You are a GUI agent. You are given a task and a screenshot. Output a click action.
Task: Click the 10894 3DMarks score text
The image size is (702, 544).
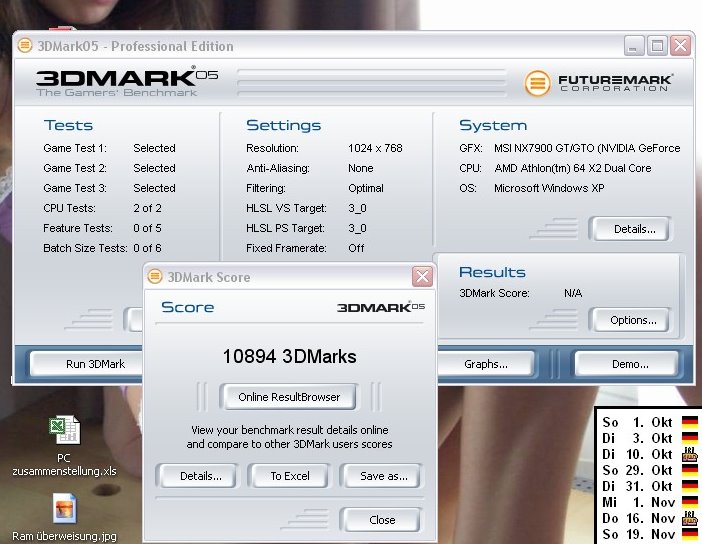(290, 357)
